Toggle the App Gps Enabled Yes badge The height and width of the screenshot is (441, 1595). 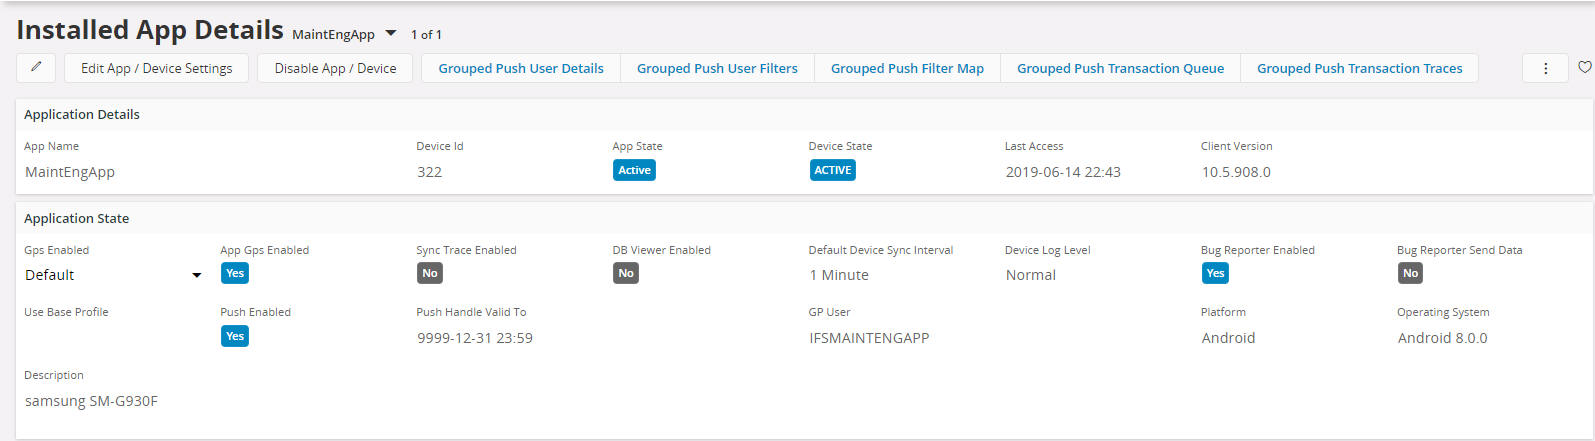(235, 273)
